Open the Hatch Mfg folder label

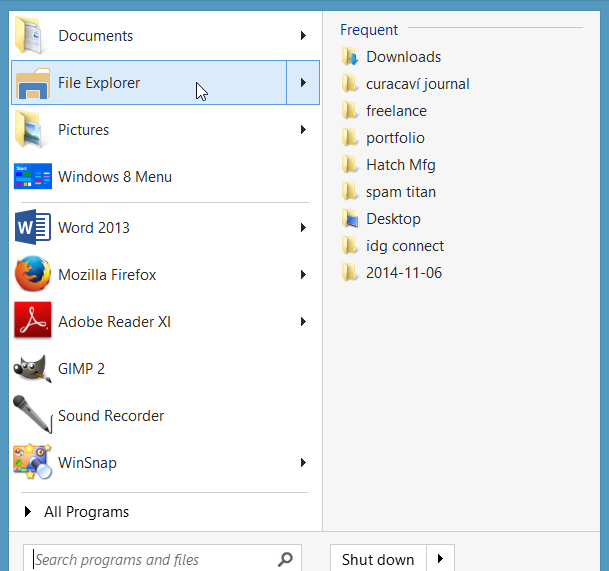click(x=401, y=165)
